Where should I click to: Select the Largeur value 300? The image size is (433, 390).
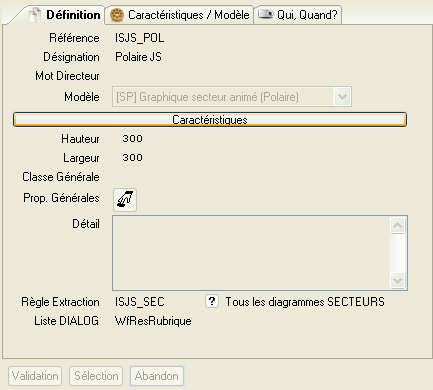click(132, 157)
